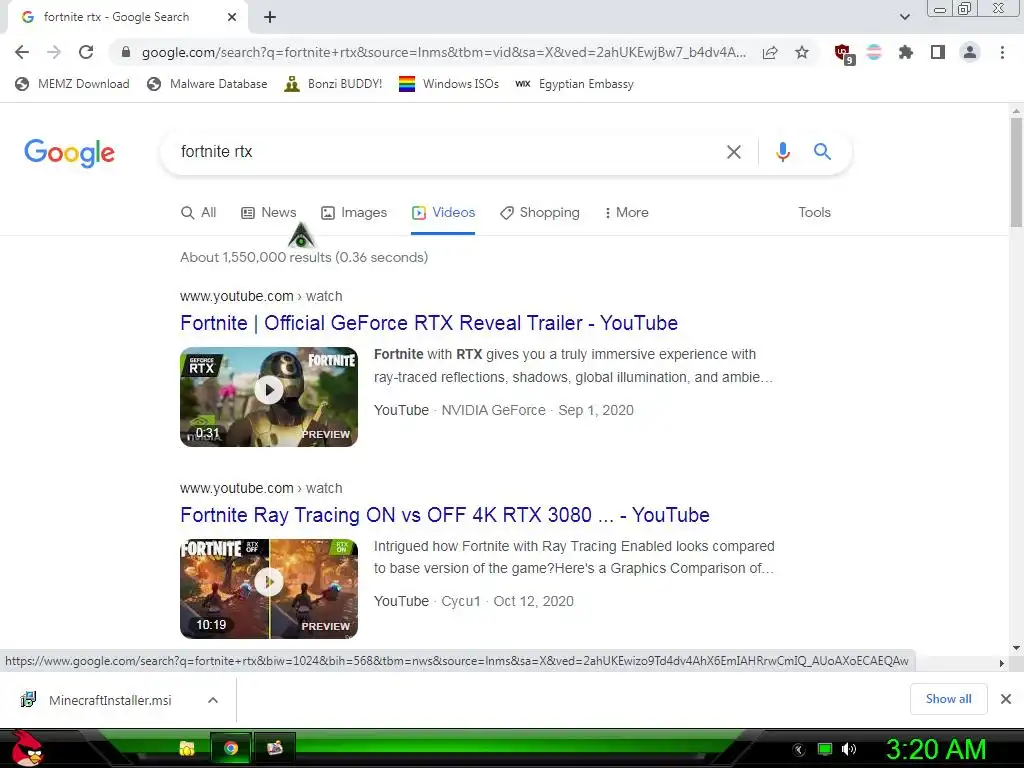Open the Angry Birds start button
Viewport: 1024px width, 768px height.
[27, 748]
